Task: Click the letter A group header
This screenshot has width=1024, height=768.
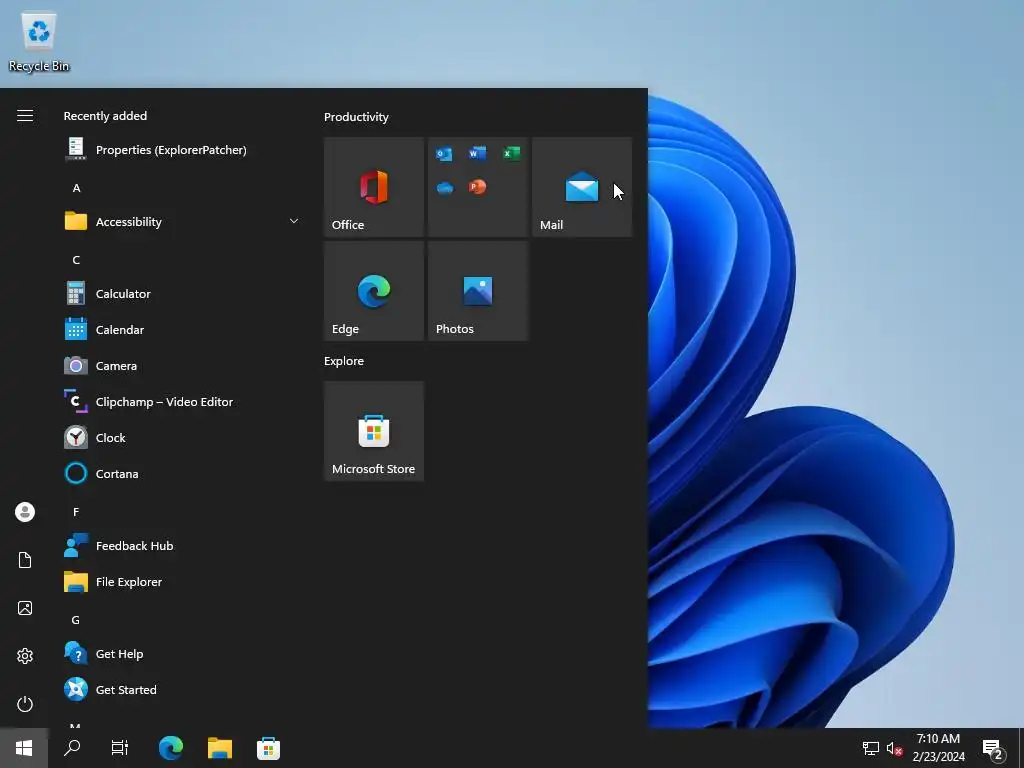Action: pyautogui.click(x=76, y=188)
